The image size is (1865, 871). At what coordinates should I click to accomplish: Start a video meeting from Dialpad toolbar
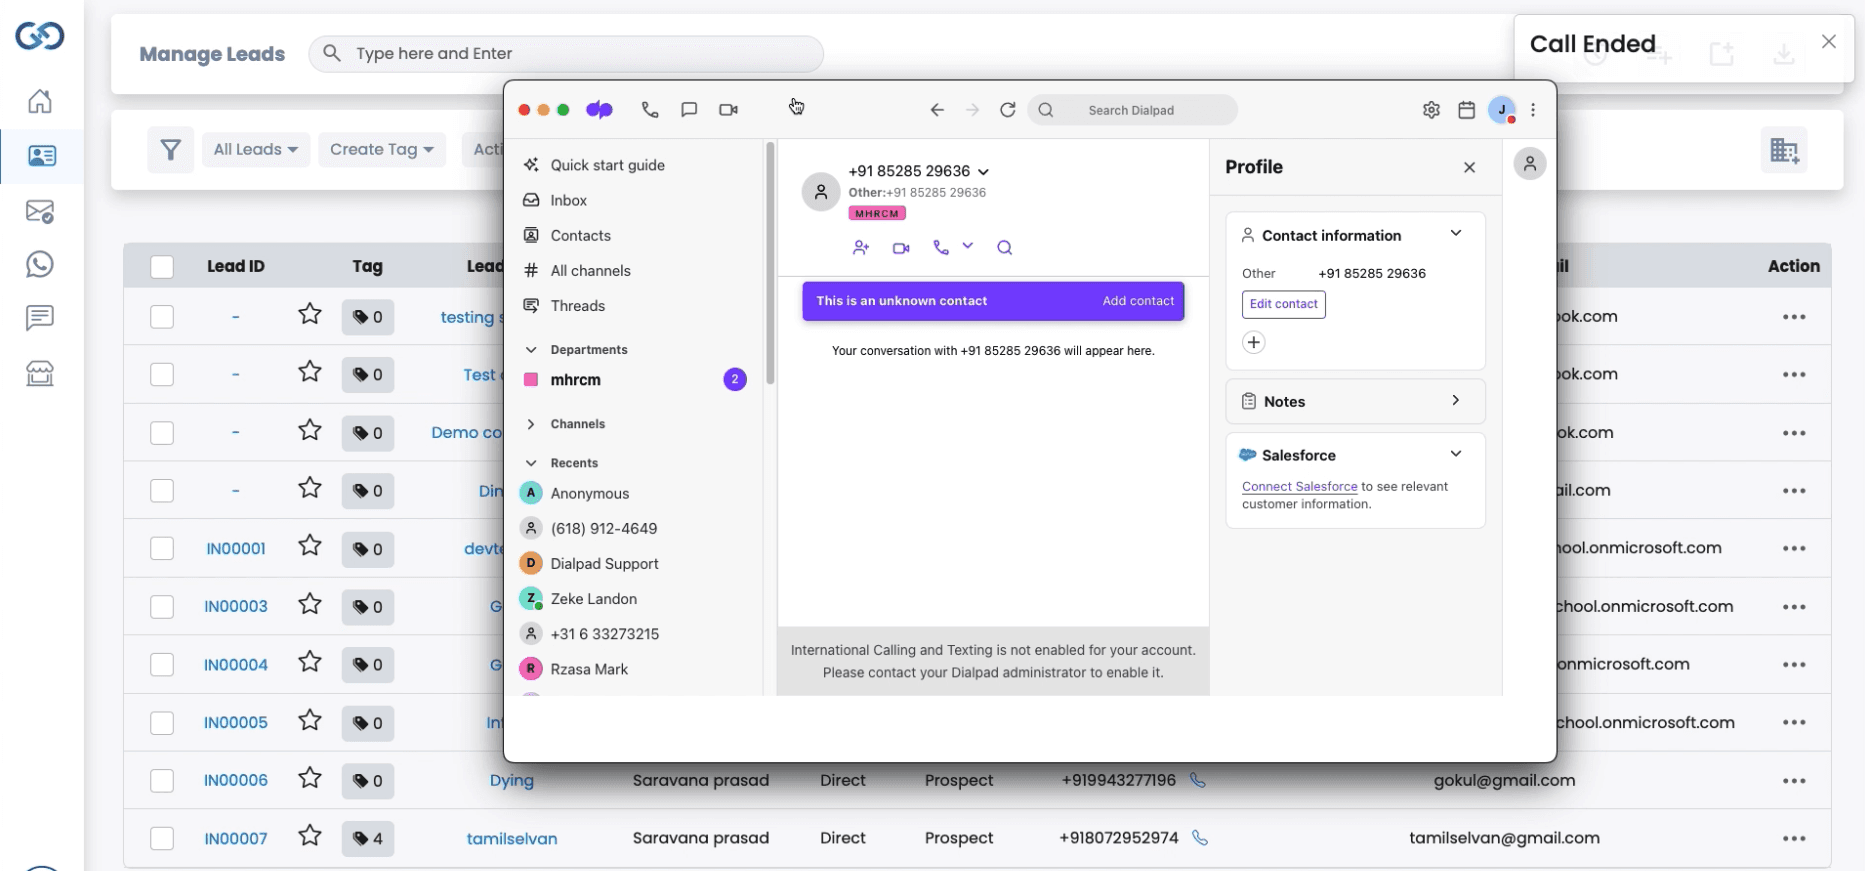click(728, 110)
